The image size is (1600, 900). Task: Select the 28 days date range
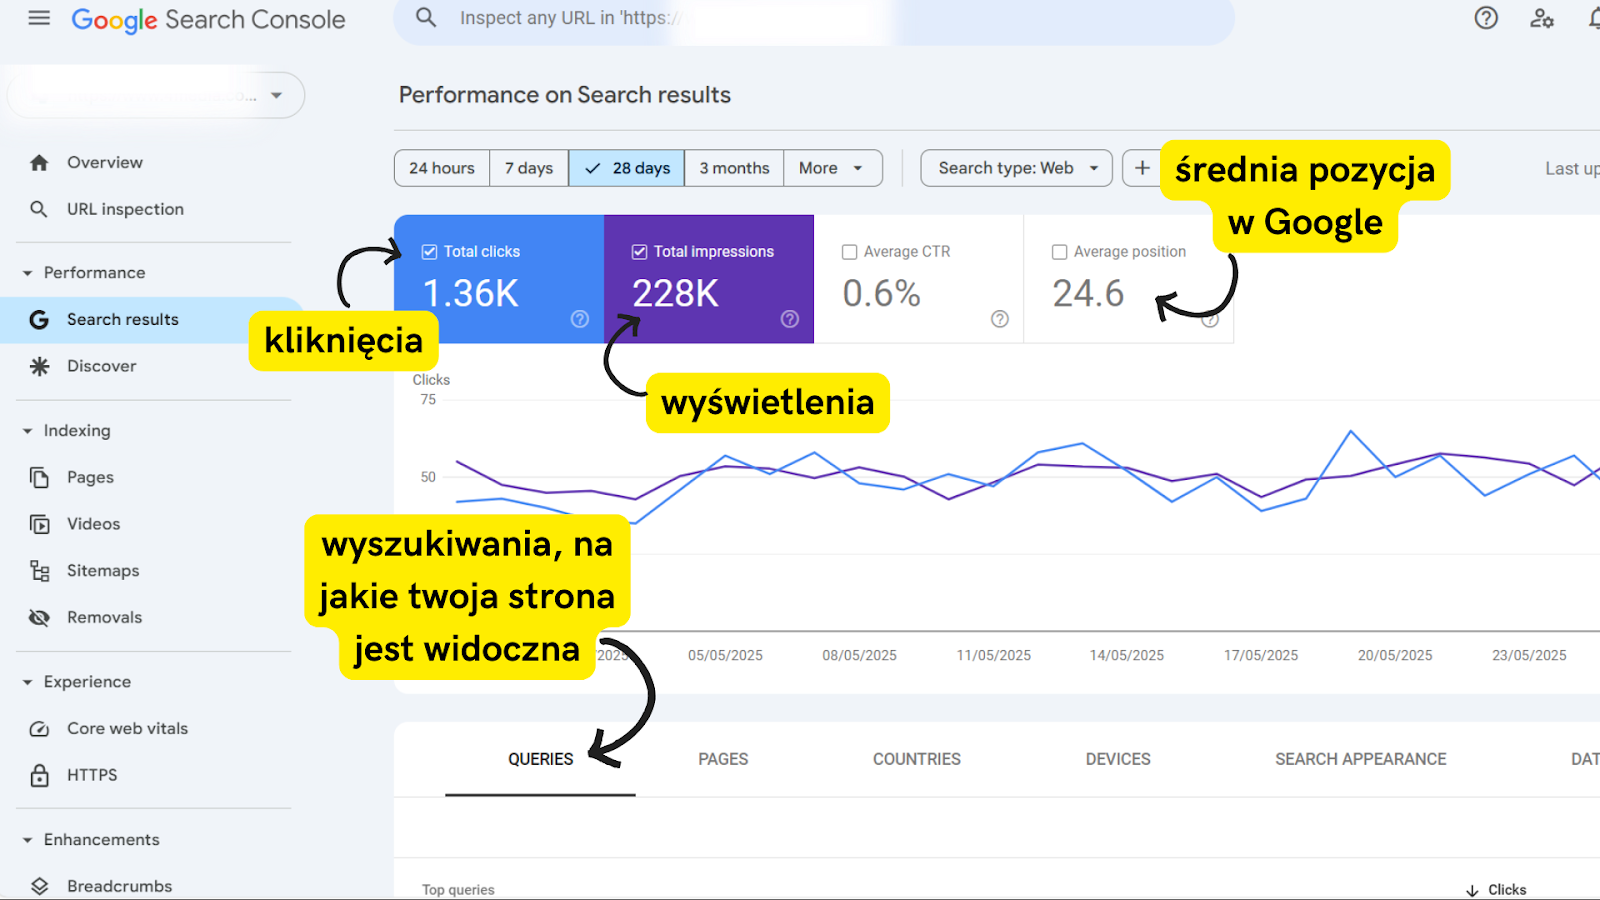[627, 168]
